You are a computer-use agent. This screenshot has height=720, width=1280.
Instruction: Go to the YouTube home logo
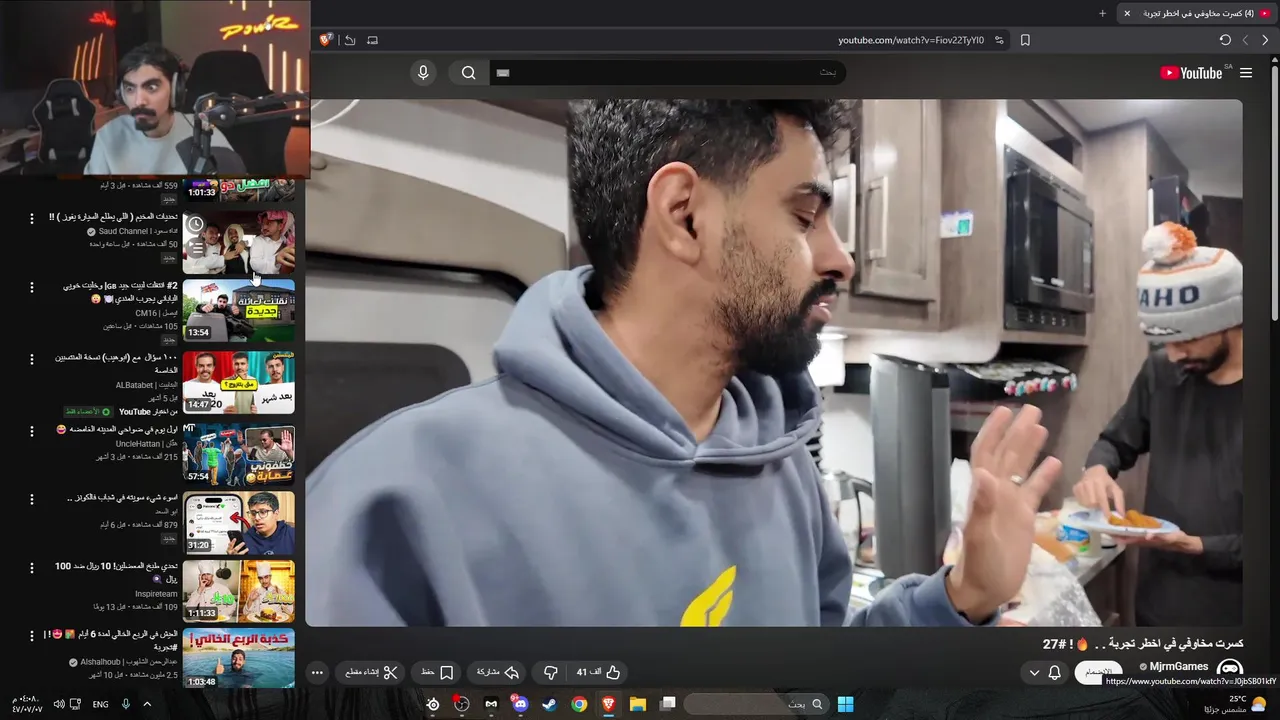click(1191, 73)
